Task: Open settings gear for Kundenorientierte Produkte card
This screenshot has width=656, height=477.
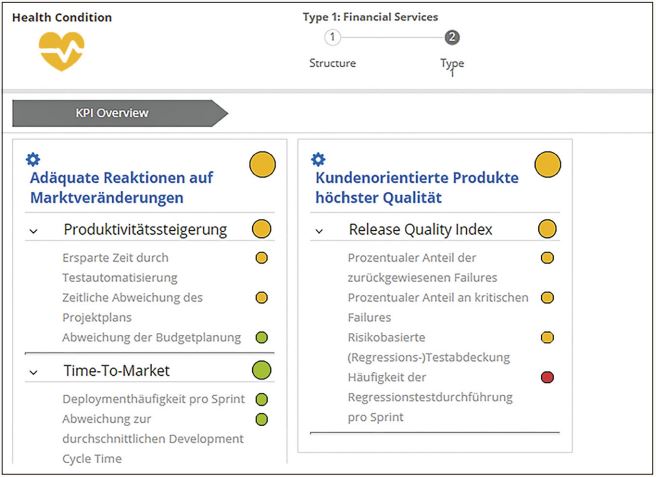Action: [319, 159]
